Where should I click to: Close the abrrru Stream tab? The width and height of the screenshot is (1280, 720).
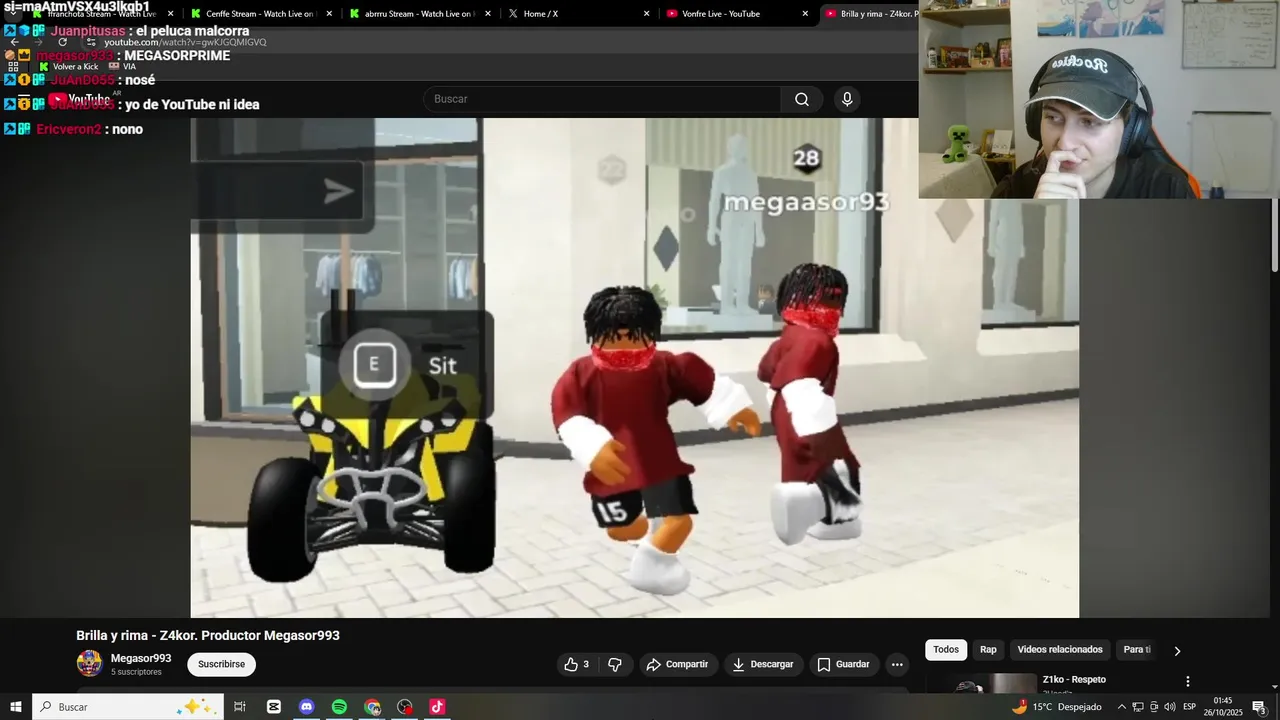[488, 14]
